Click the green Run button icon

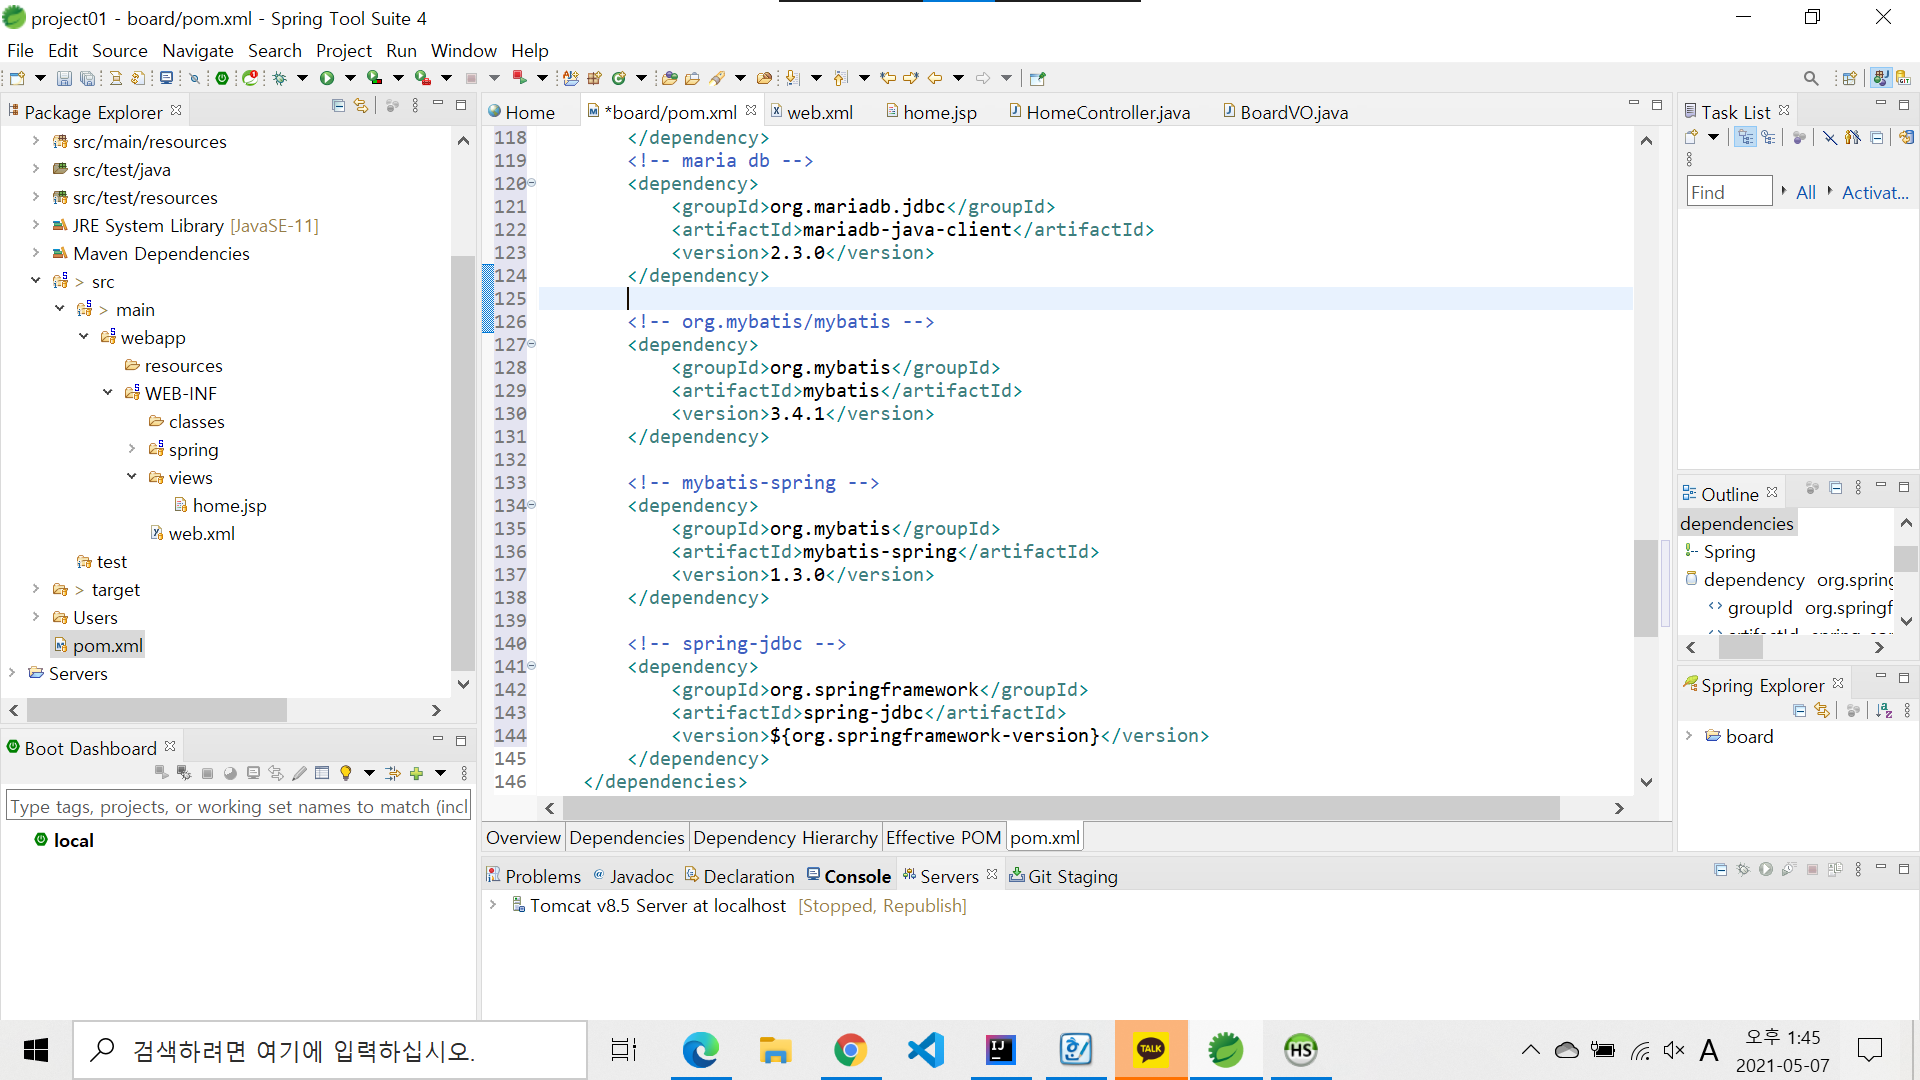coord(327,78)
